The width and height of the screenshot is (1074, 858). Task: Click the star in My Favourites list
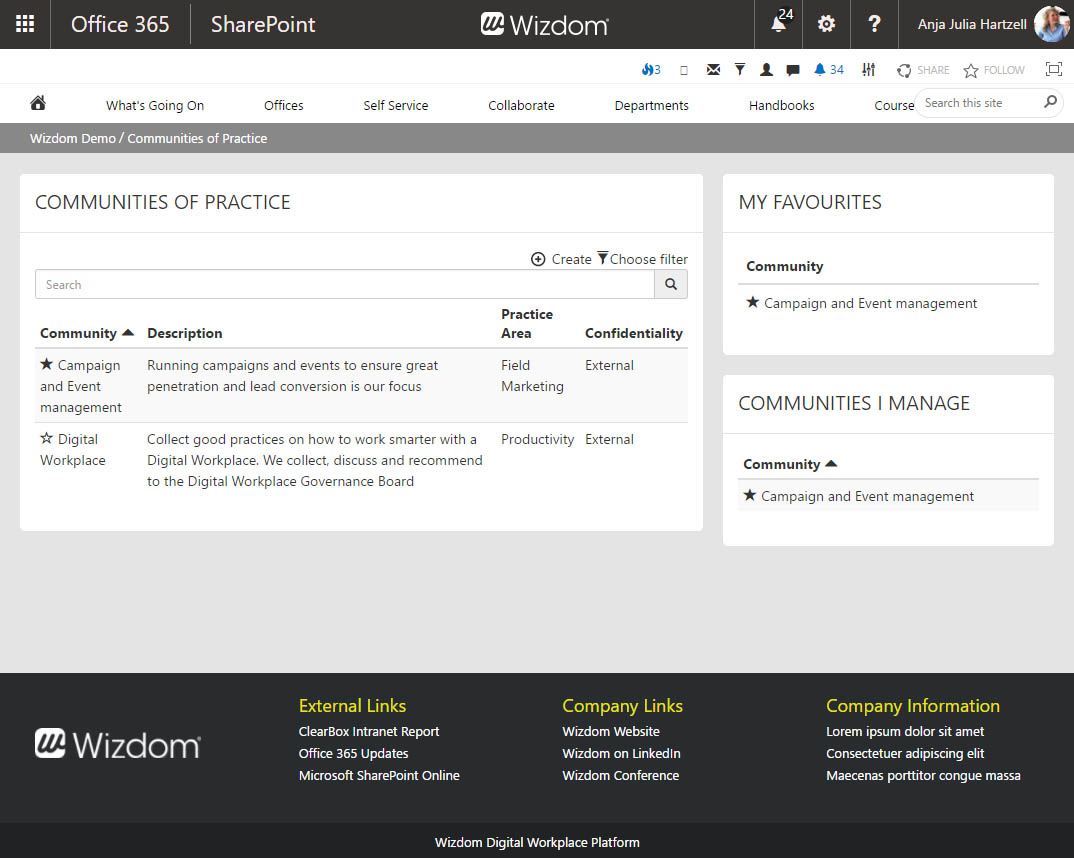pos(753,302)
